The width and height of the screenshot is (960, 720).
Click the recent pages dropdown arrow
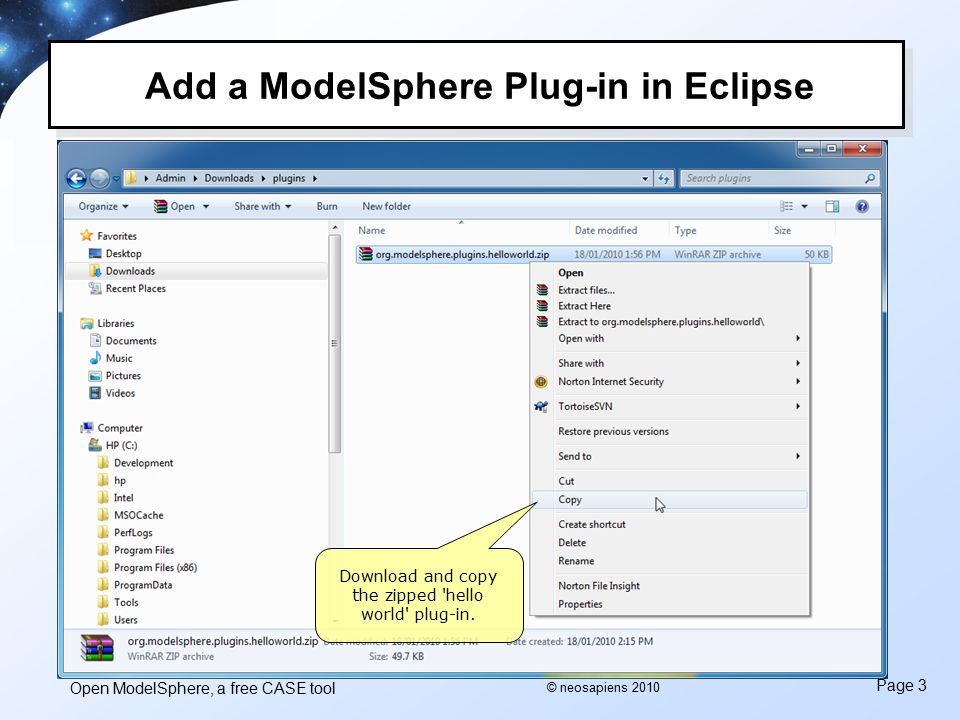coord(116,179)
